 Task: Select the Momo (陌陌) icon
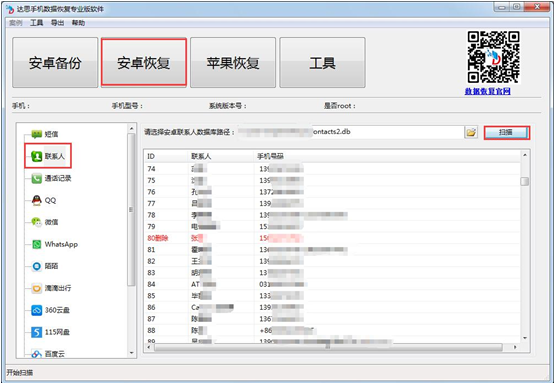(x=36, y=266)
